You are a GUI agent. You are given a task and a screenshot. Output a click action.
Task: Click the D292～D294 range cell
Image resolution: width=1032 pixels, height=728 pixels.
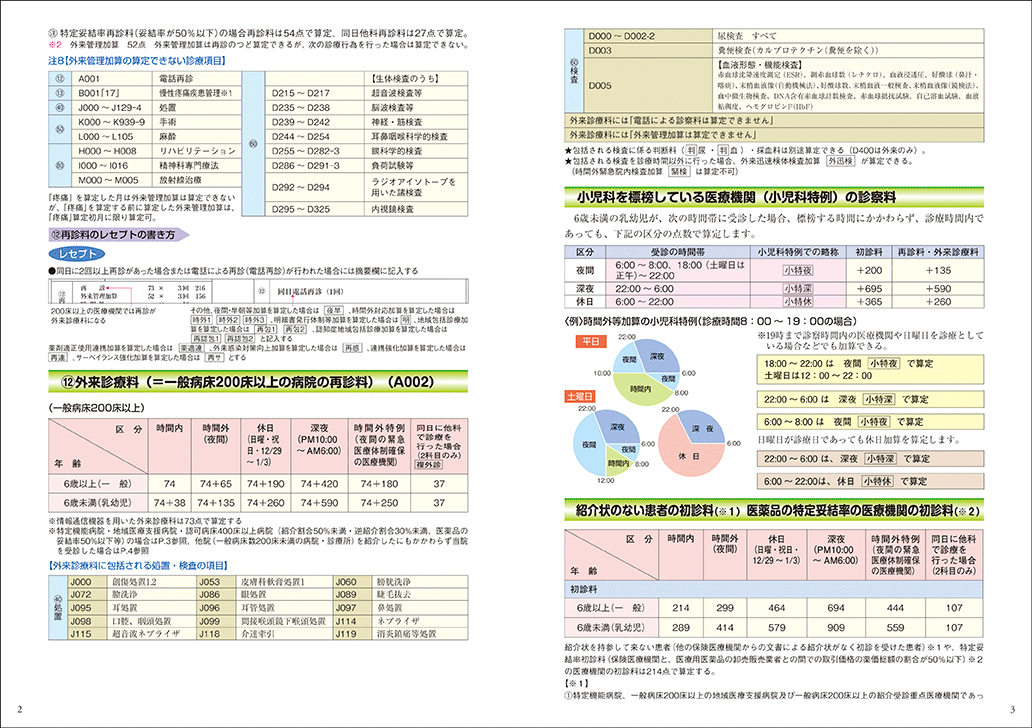[x=314, y=187]
